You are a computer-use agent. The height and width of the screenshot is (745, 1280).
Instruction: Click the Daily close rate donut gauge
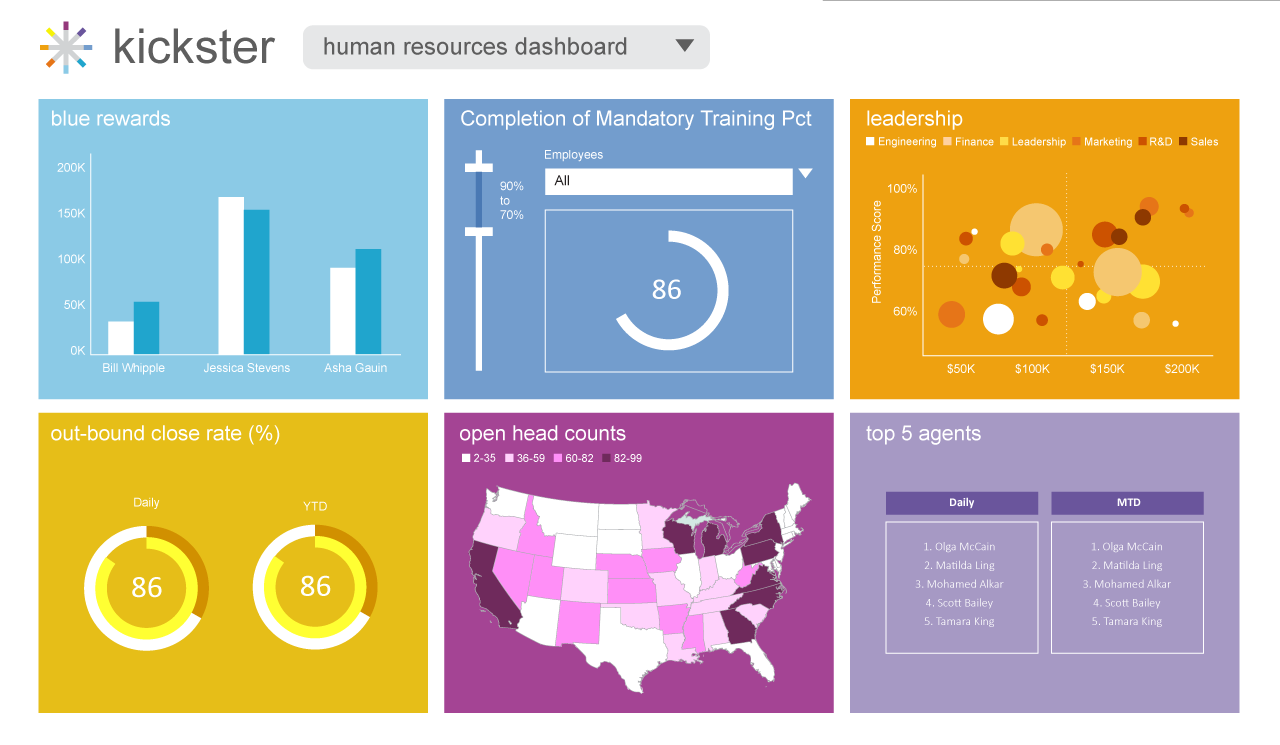coord(146,587)
